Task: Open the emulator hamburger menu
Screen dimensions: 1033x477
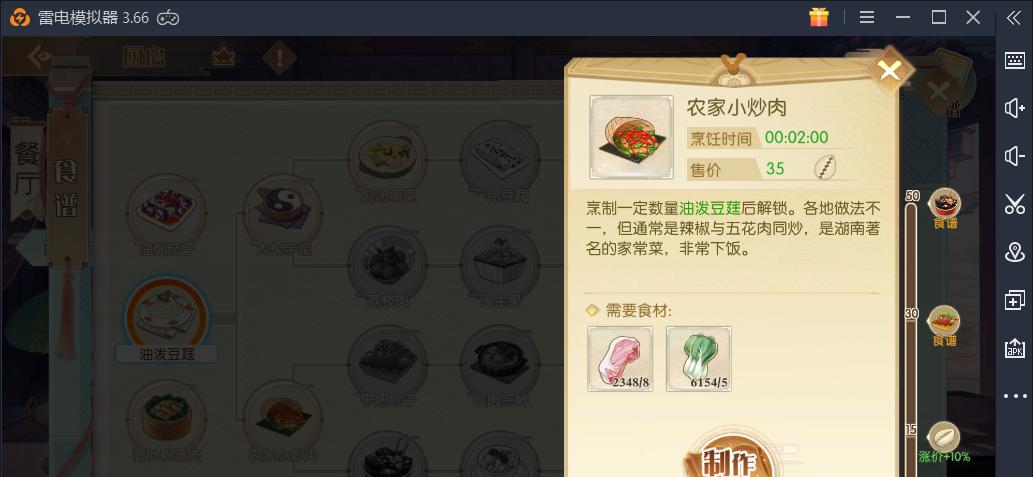Action: click(867, 18)
